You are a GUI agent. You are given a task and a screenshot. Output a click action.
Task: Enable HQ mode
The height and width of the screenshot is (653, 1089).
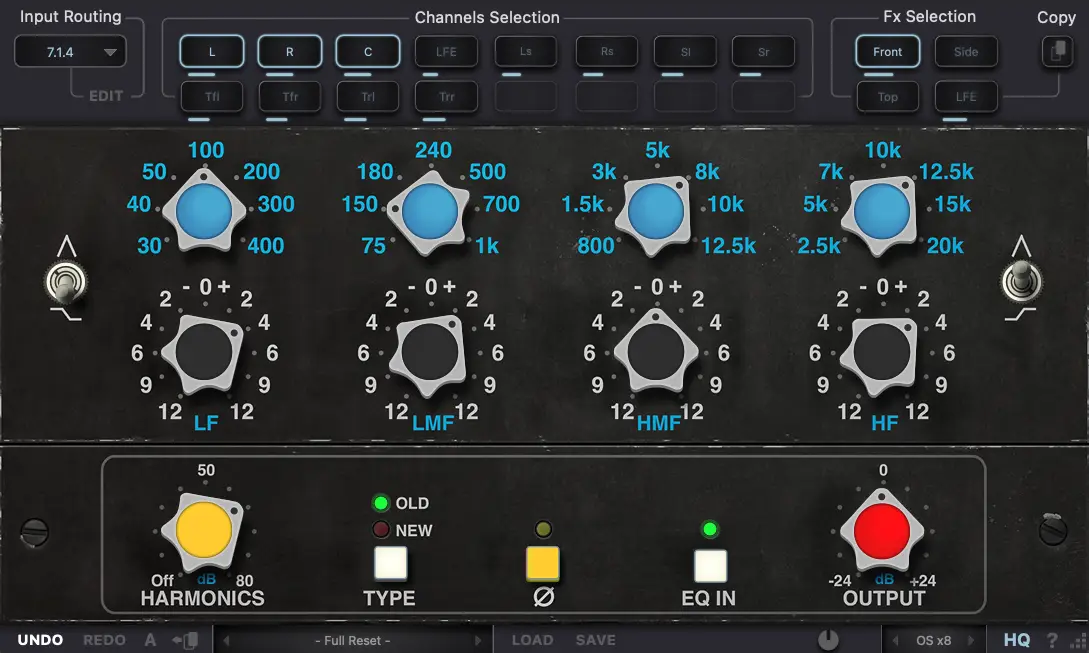(1017, 640)
